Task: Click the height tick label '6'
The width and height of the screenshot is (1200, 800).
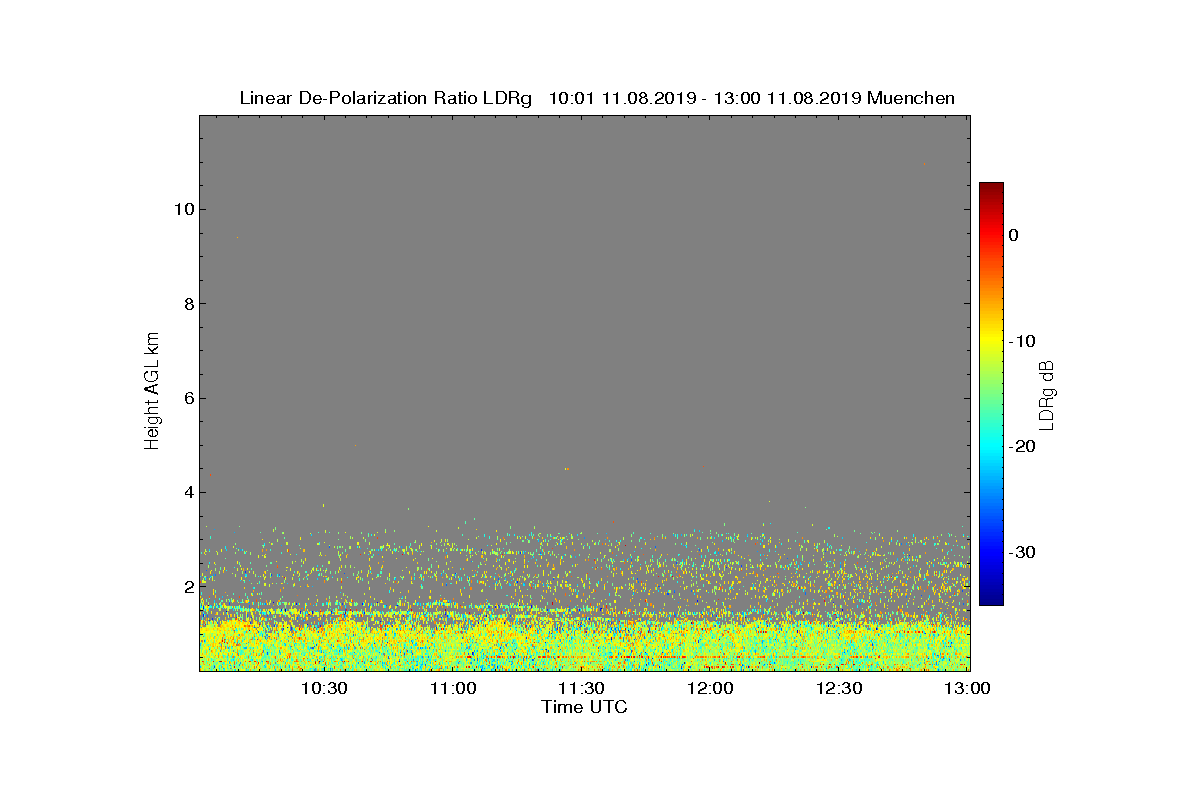Action: pos(187,398)
